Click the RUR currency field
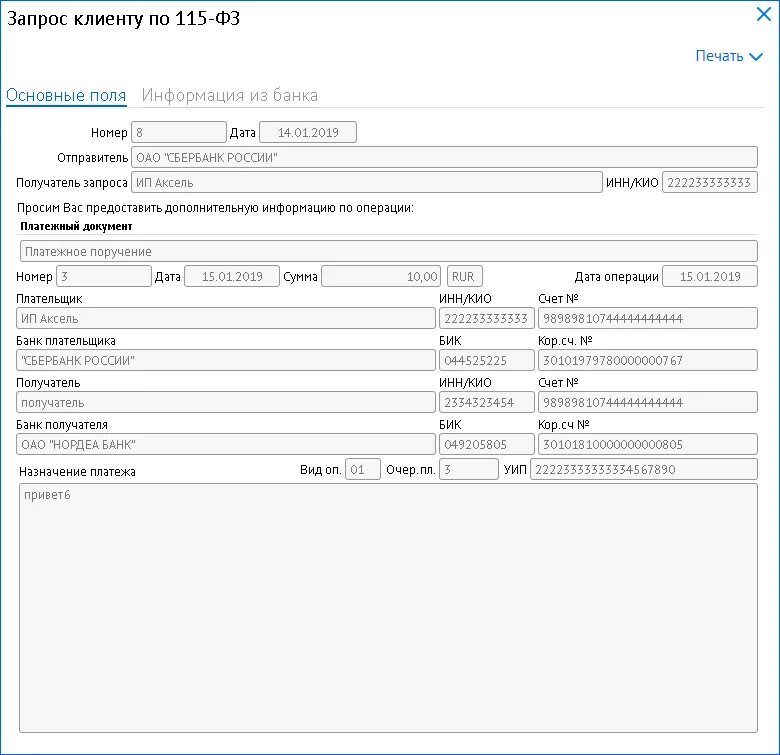Image resolution: width=780 pixels, height=755 pixels. [465, 276]
